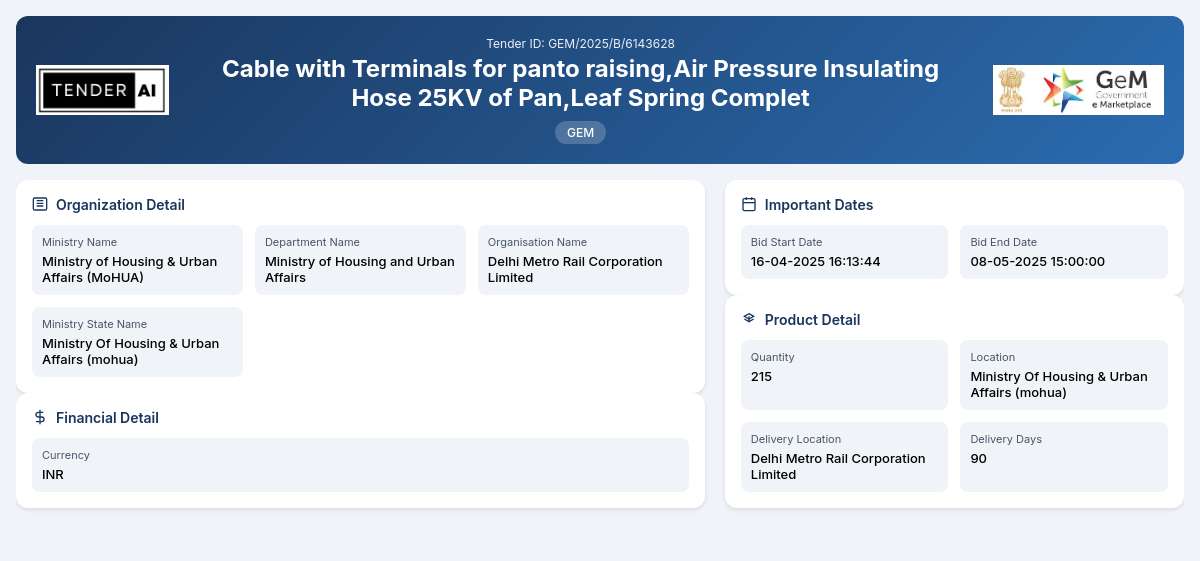
Task: Click the Quantity 215 card
Action: [844, 375]
